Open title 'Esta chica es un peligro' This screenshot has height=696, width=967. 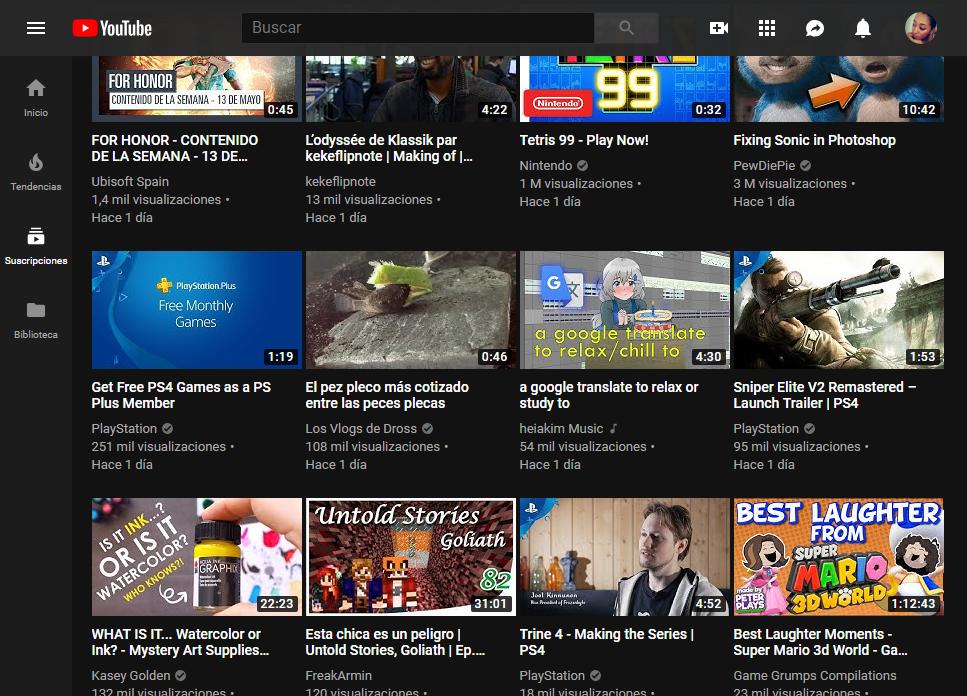click(395, 642)
